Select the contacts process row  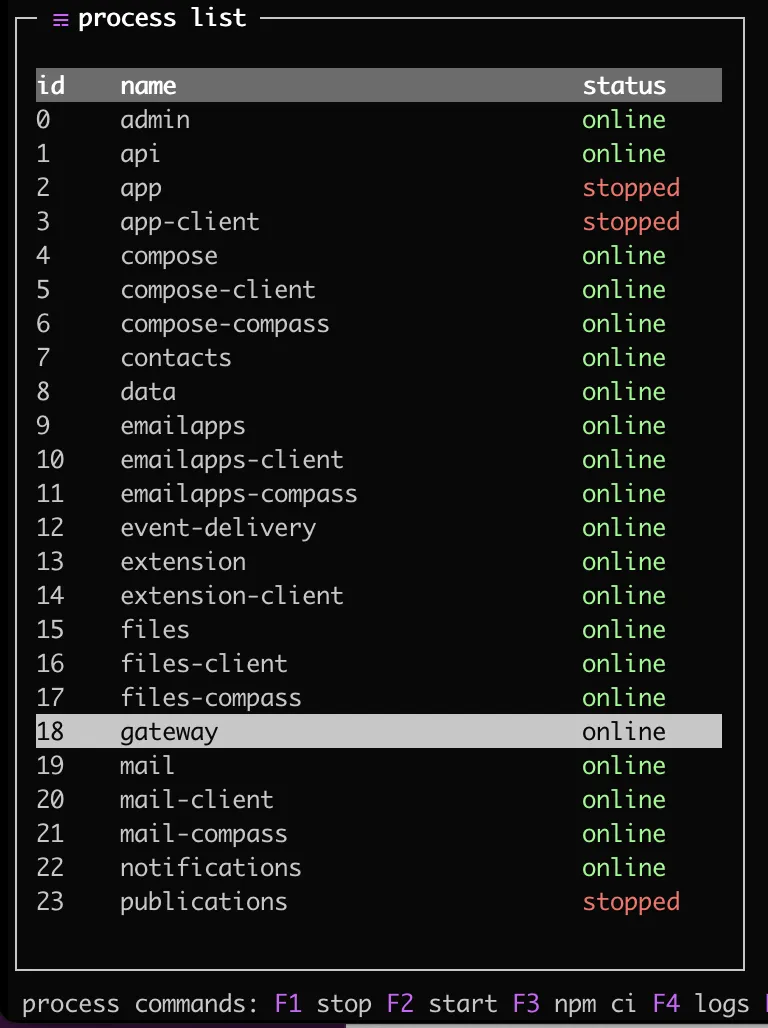click(x=378, y=358)
